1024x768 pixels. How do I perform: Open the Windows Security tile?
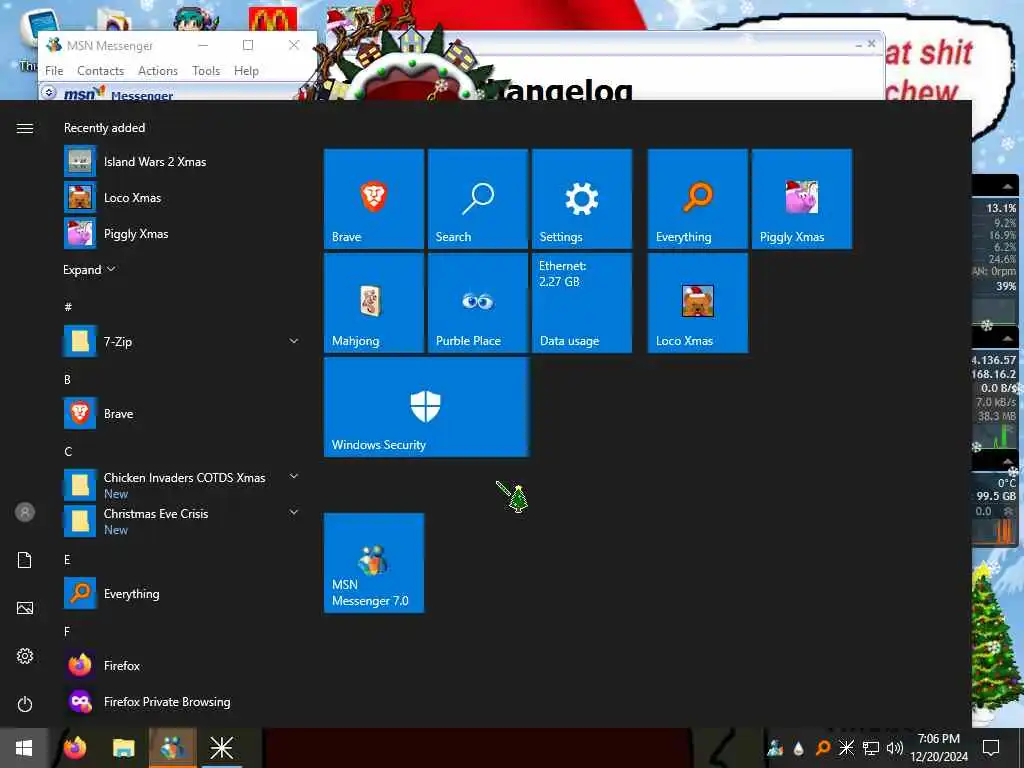pyautogui.click(x=426, y=407)
